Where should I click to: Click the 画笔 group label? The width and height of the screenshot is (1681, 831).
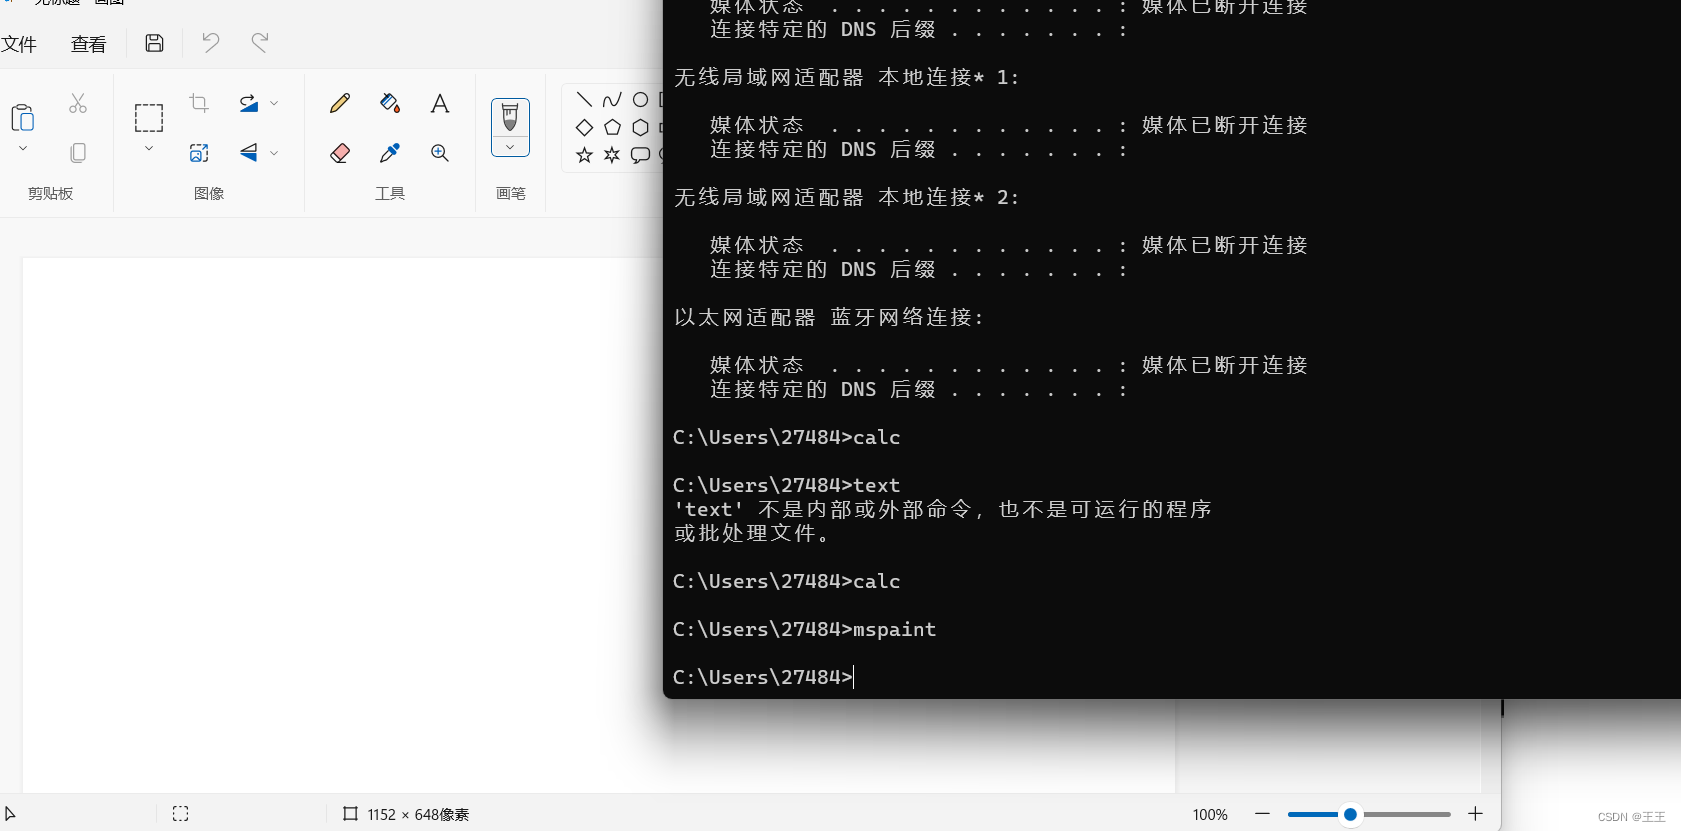(x=511, y=193)
